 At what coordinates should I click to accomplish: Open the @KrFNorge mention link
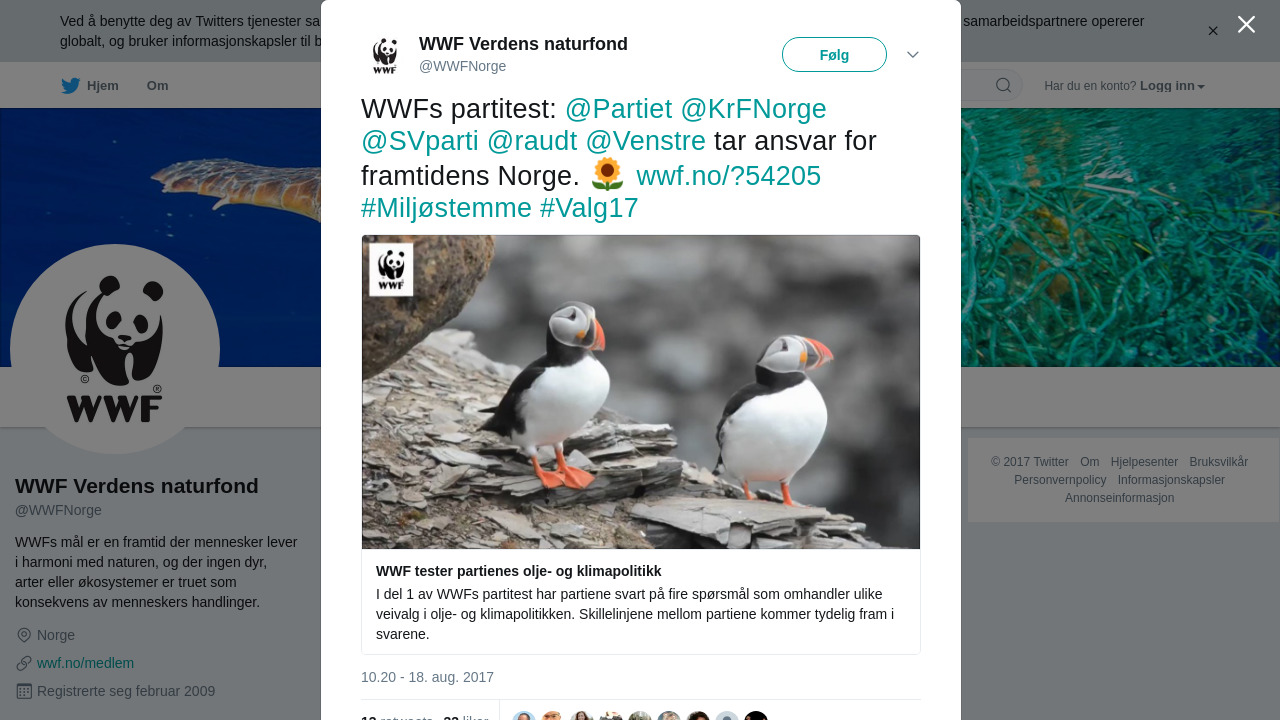753,109
